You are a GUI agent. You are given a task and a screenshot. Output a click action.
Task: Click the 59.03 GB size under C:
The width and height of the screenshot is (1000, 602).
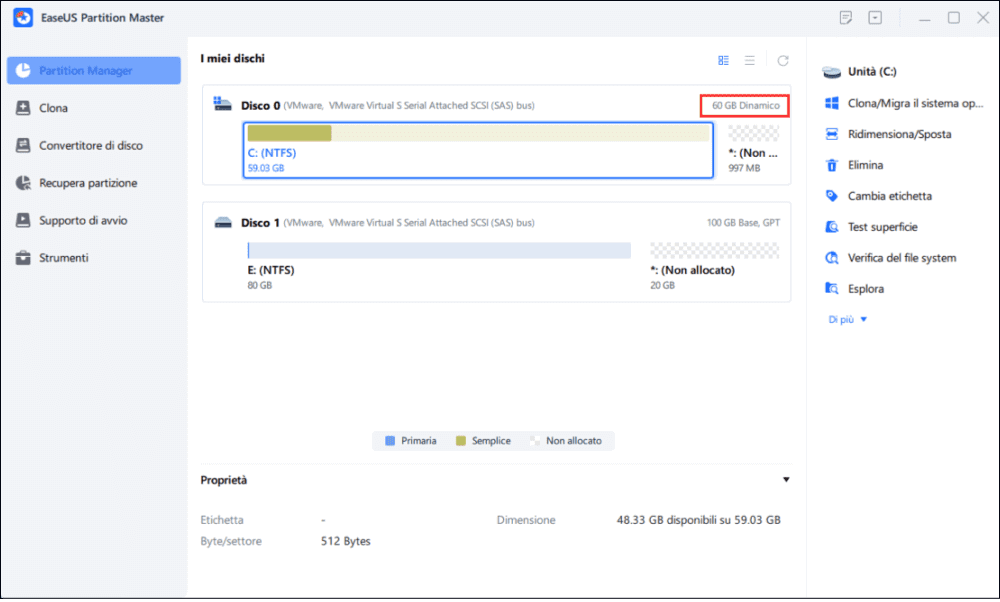click(x=266, y=168)
